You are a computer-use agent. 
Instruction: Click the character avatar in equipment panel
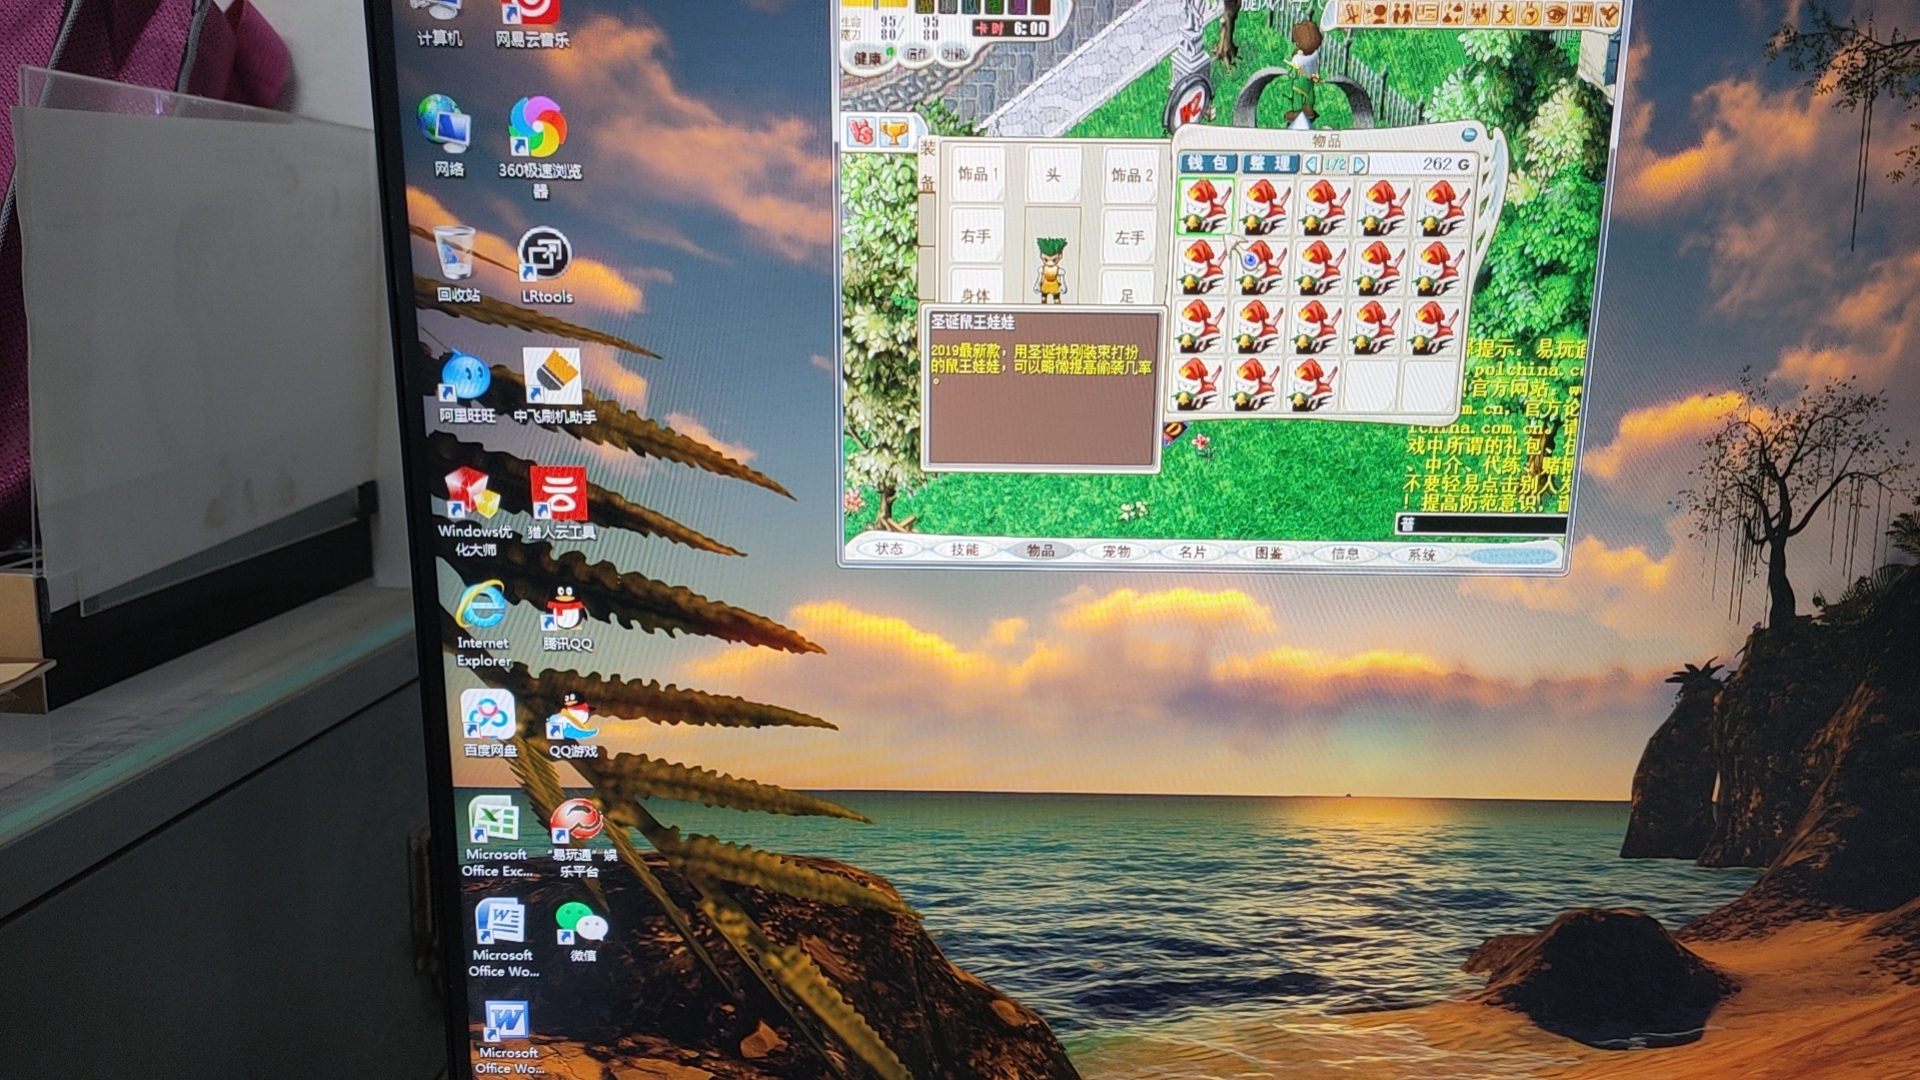pos(1051,269)
